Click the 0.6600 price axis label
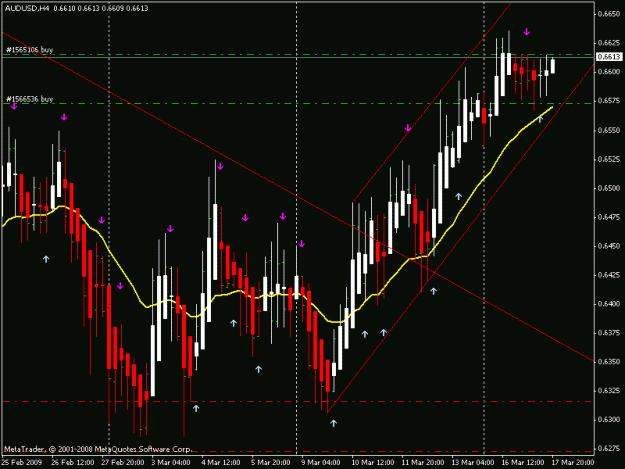 click(x=609, y=72)
